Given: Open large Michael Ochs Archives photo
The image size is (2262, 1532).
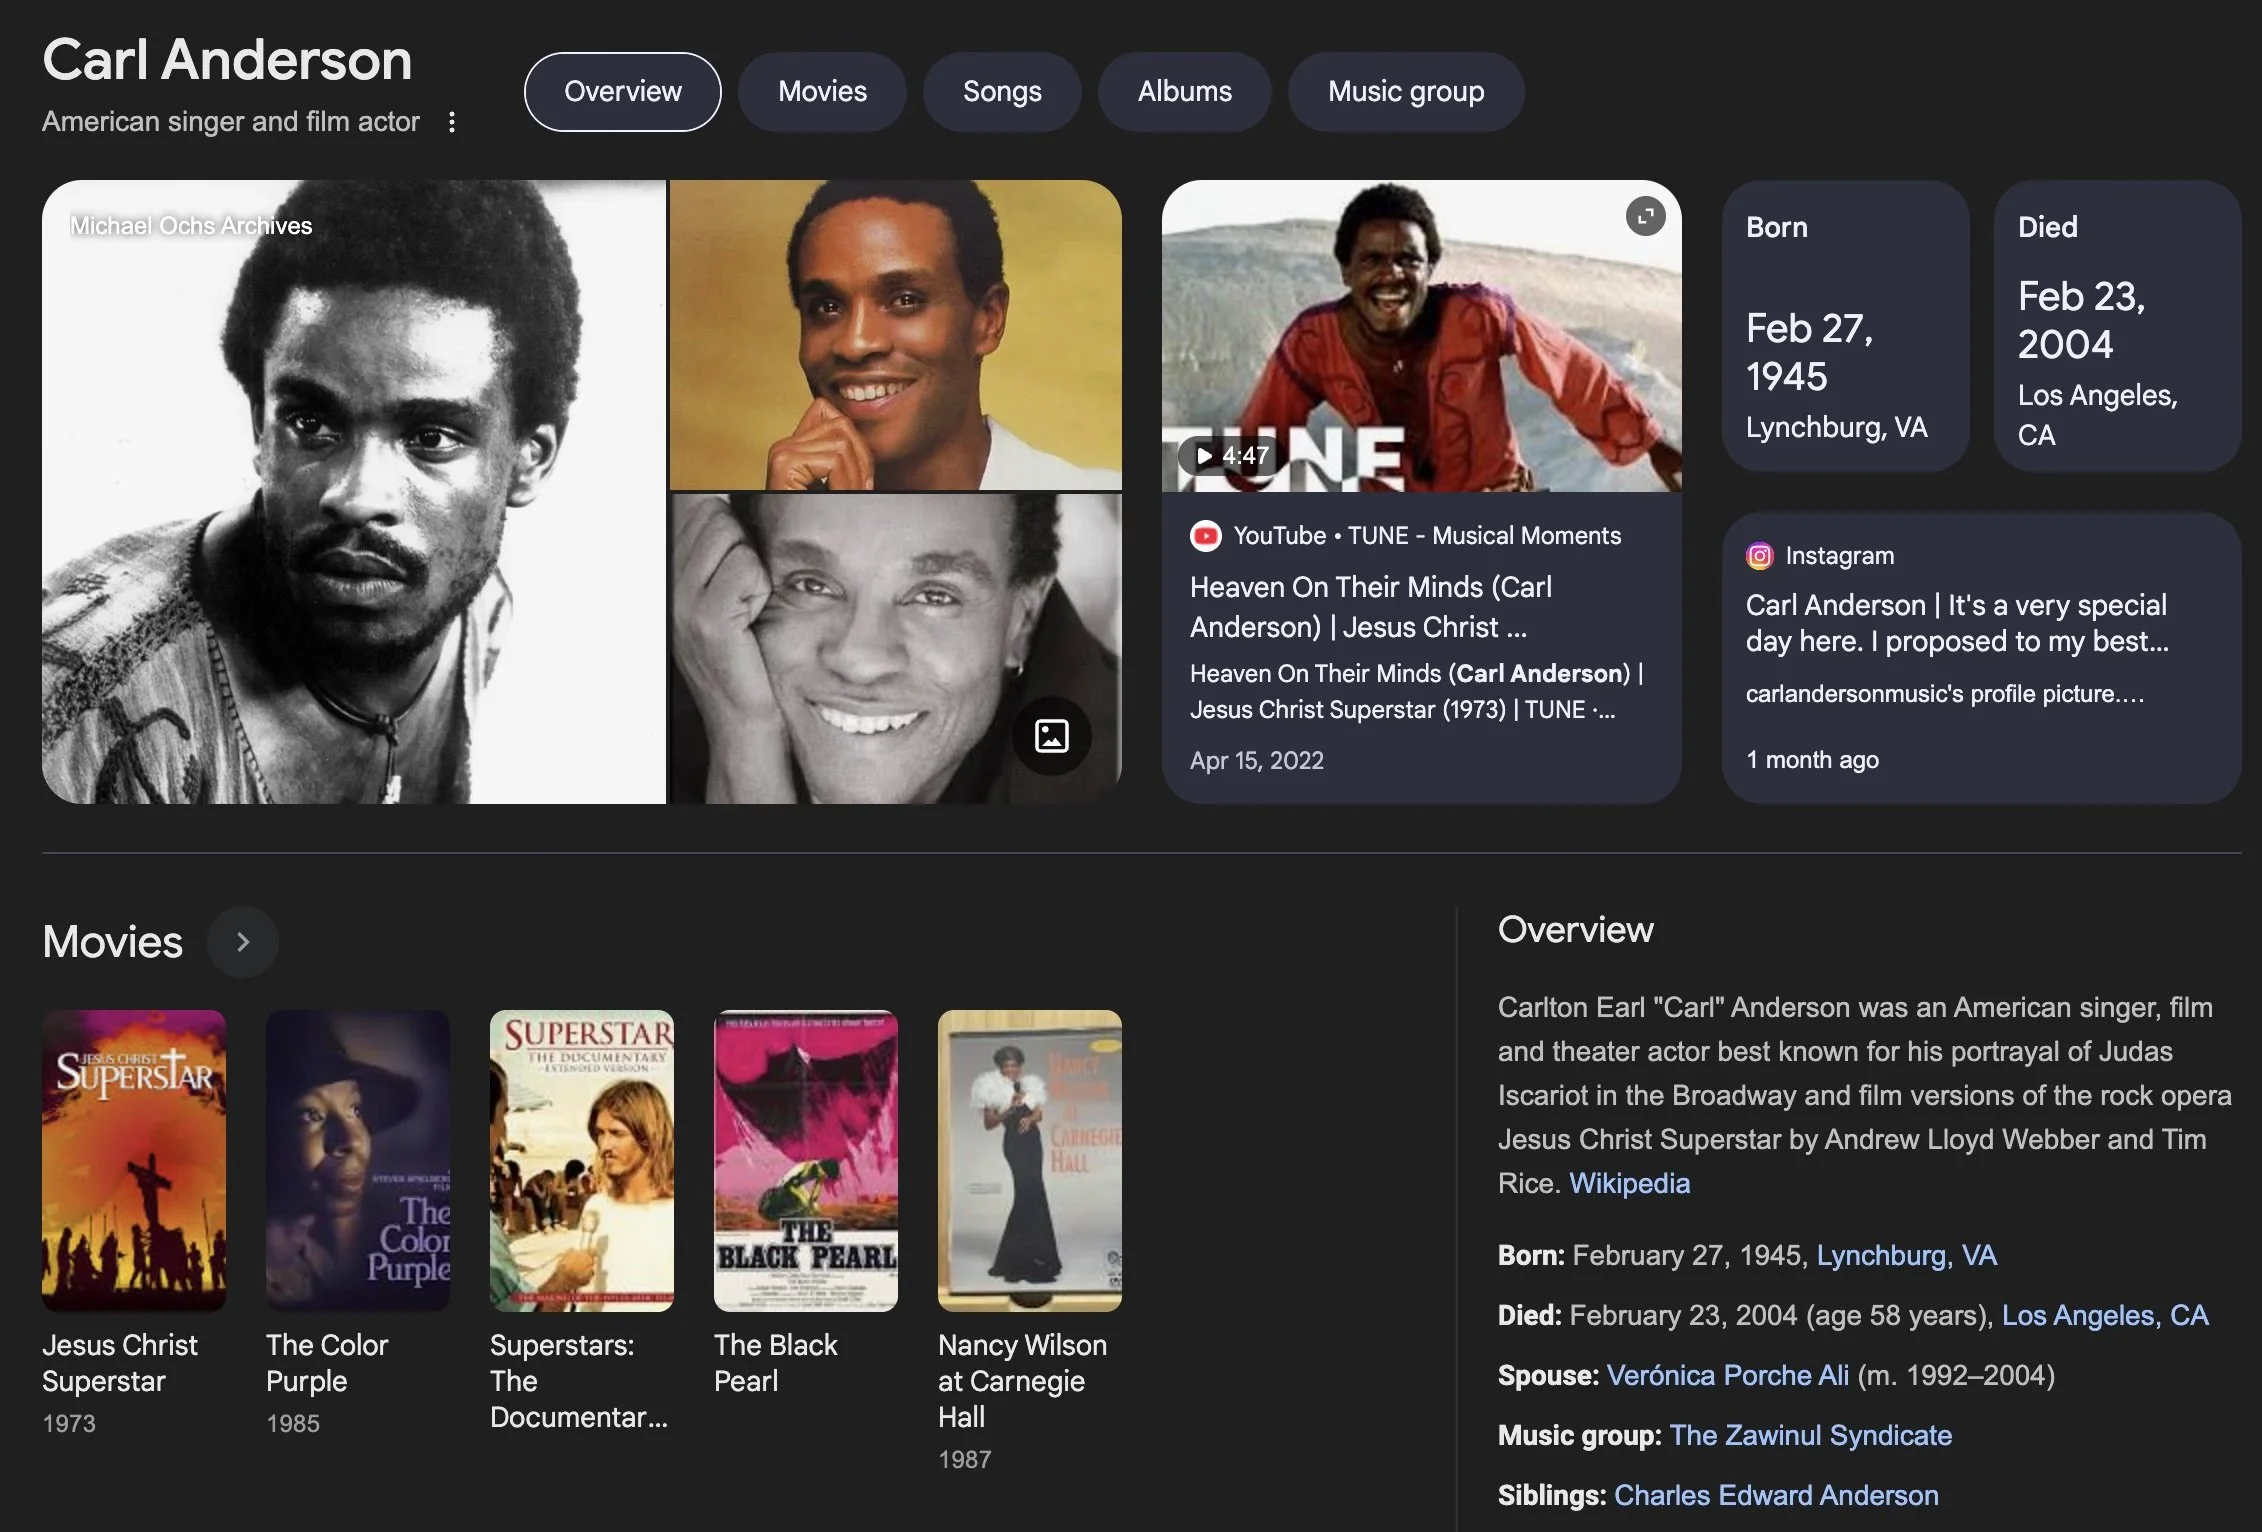Looking at the screenshot, I should 354,492.
